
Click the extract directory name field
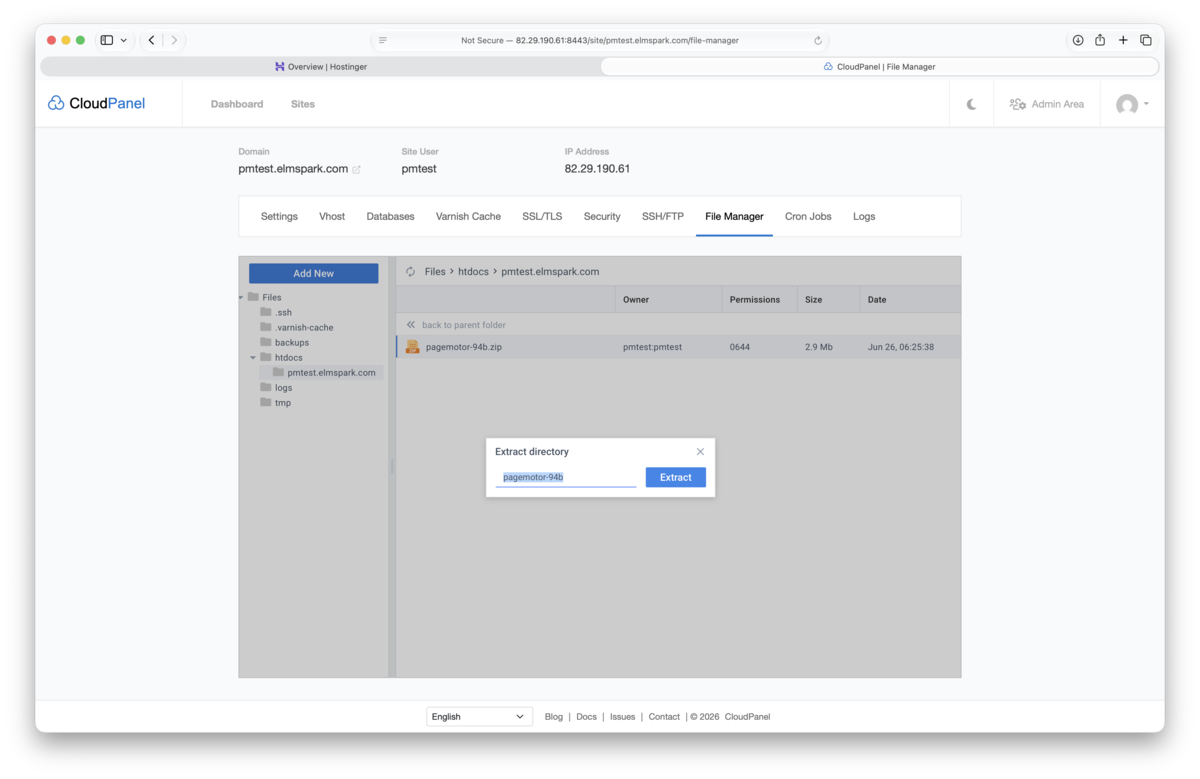click(566, 477)
